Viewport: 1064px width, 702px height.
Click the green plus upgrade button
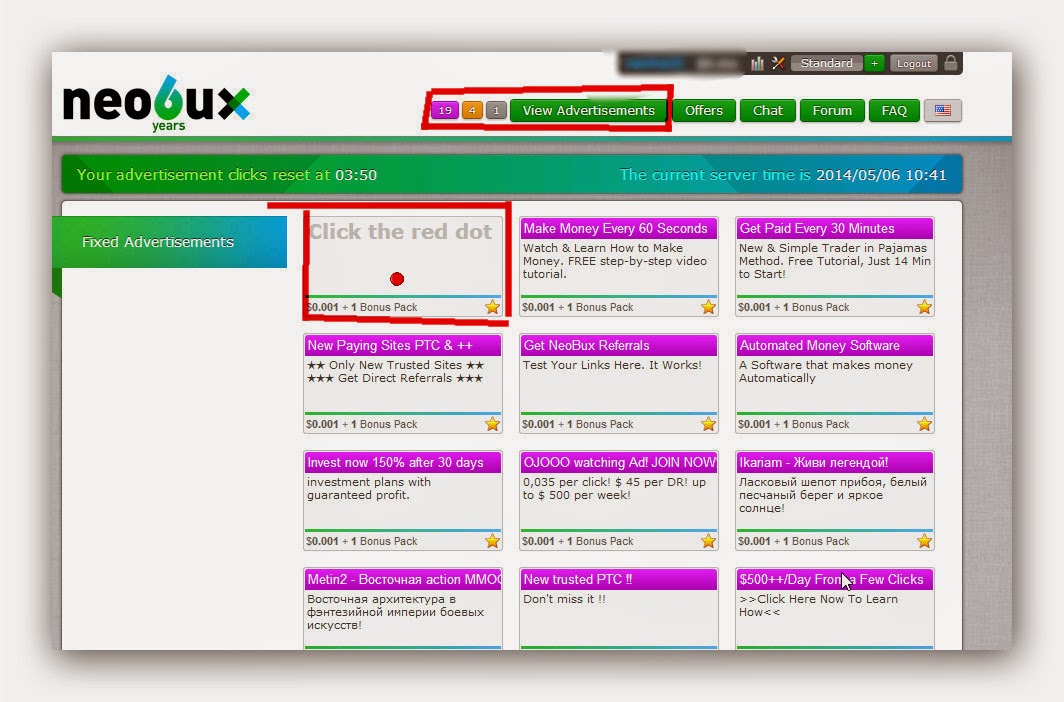point(874,63)
